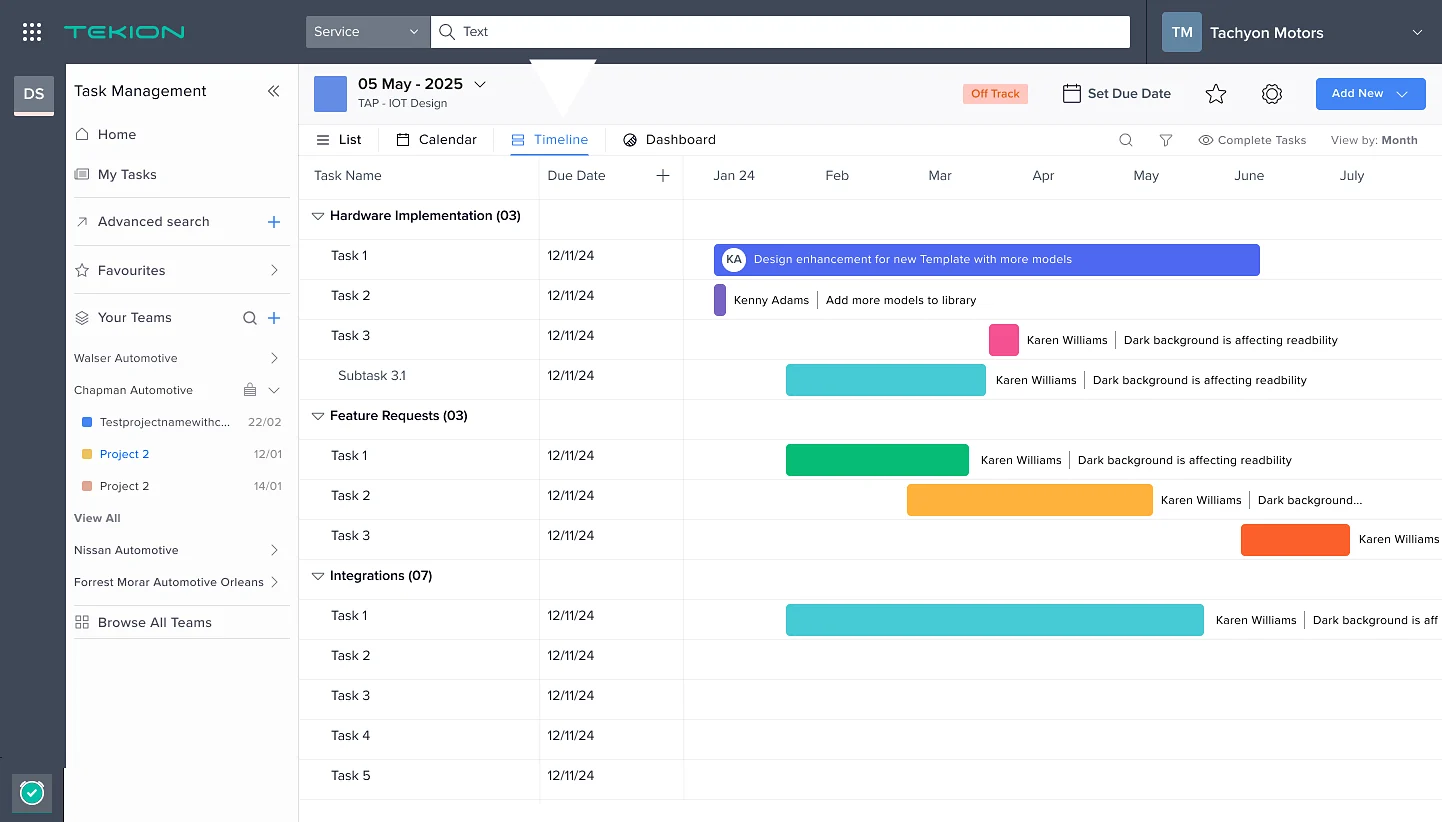Image resolution: width=1442 pixels, height=822 pixels.
Task: Click the orange Feature Requests Task 3 bar
Action: (x=1295, y=540)
